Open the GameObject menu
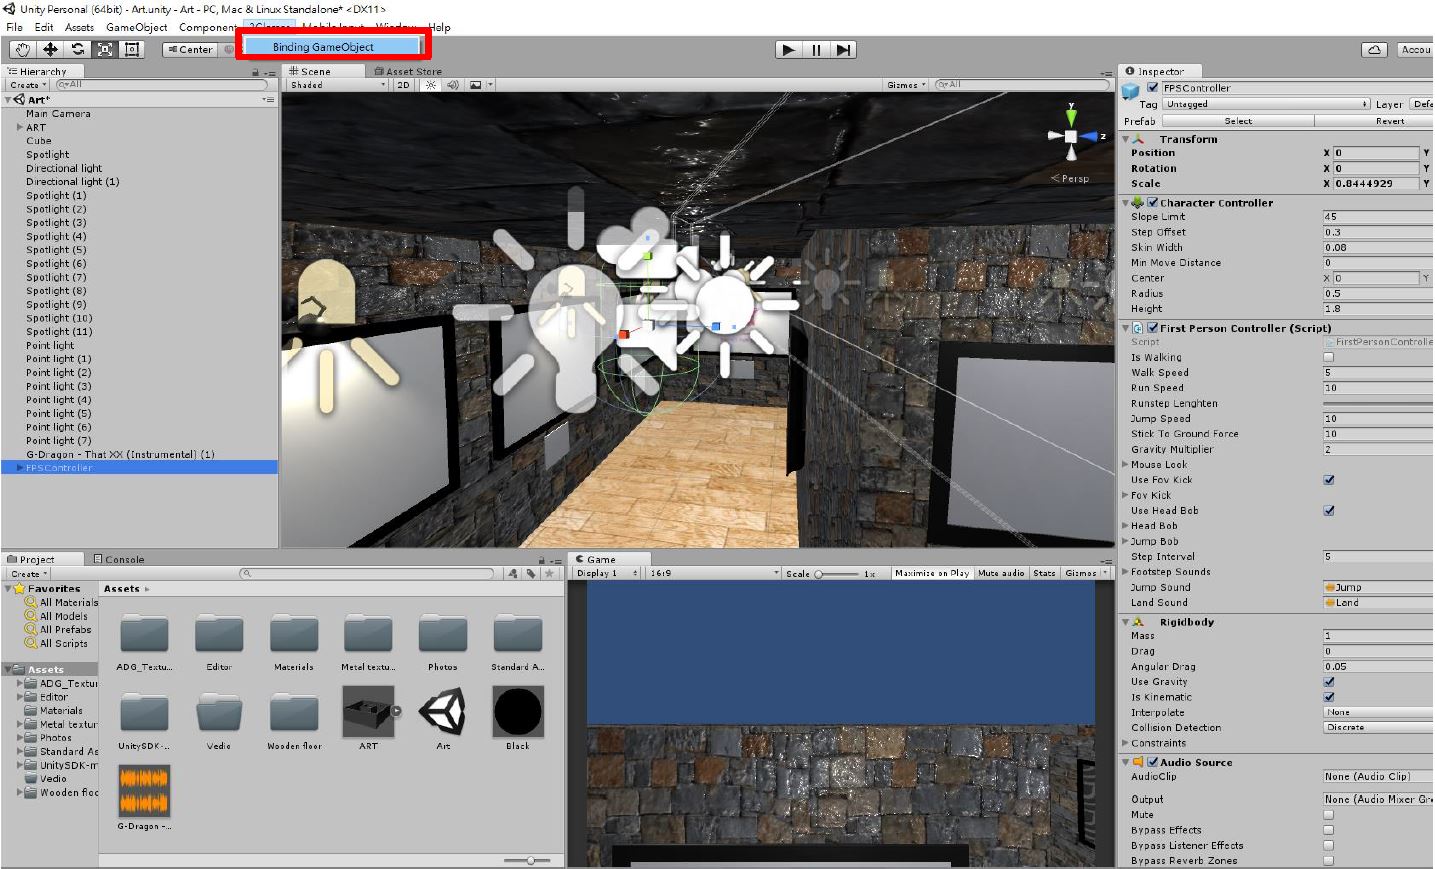 136,27
